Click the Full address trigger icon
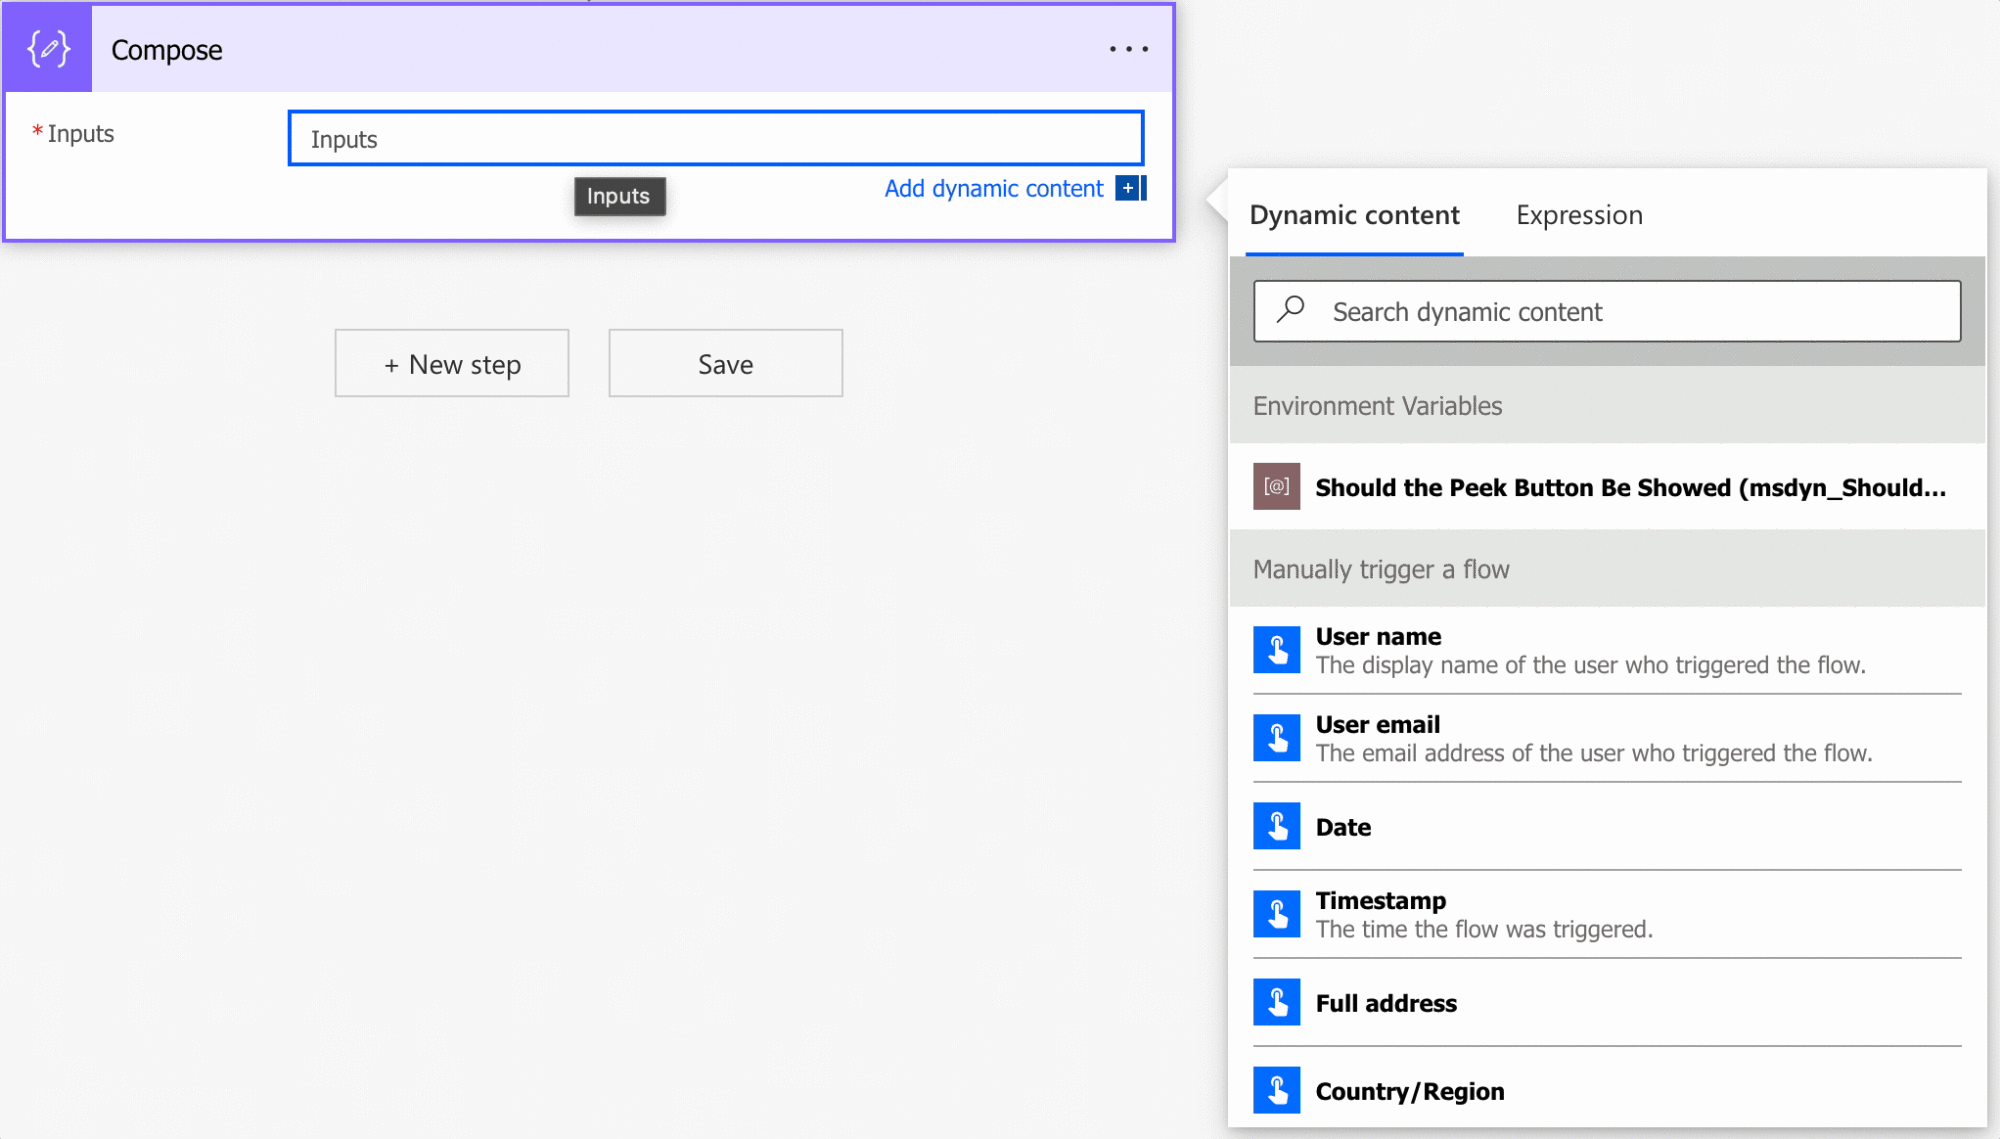 pos(1276,1002)
